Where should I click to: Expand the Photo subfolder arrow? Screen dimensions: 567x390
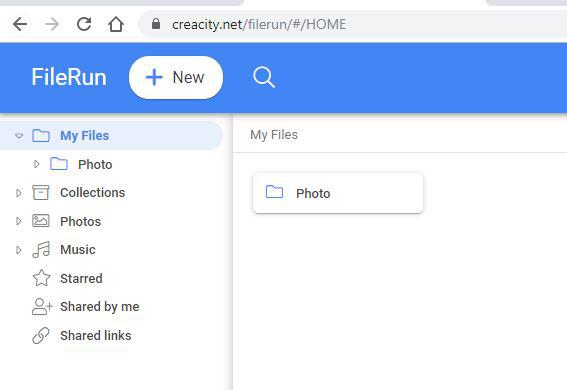pyautogui.click(x=37, y=164)
